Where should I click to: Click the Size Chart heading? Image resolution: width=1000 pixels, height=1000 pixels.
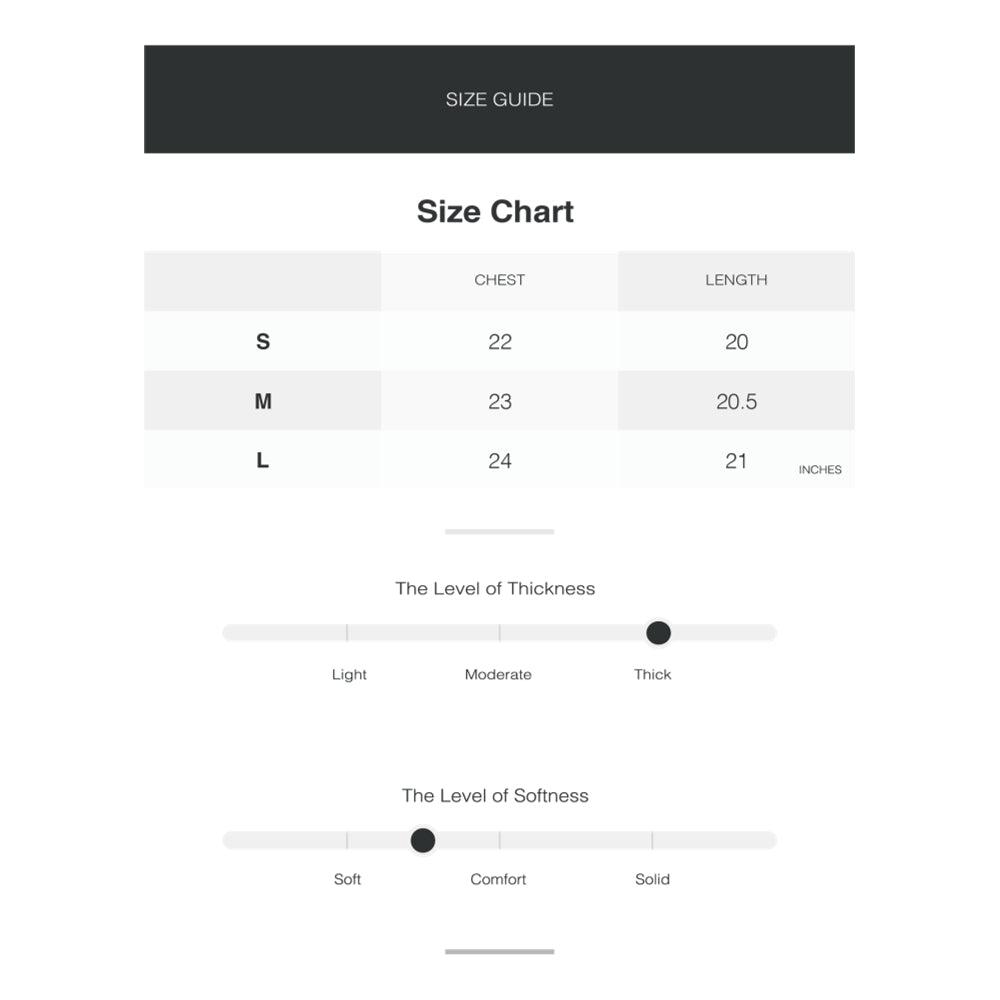(495, 212)
